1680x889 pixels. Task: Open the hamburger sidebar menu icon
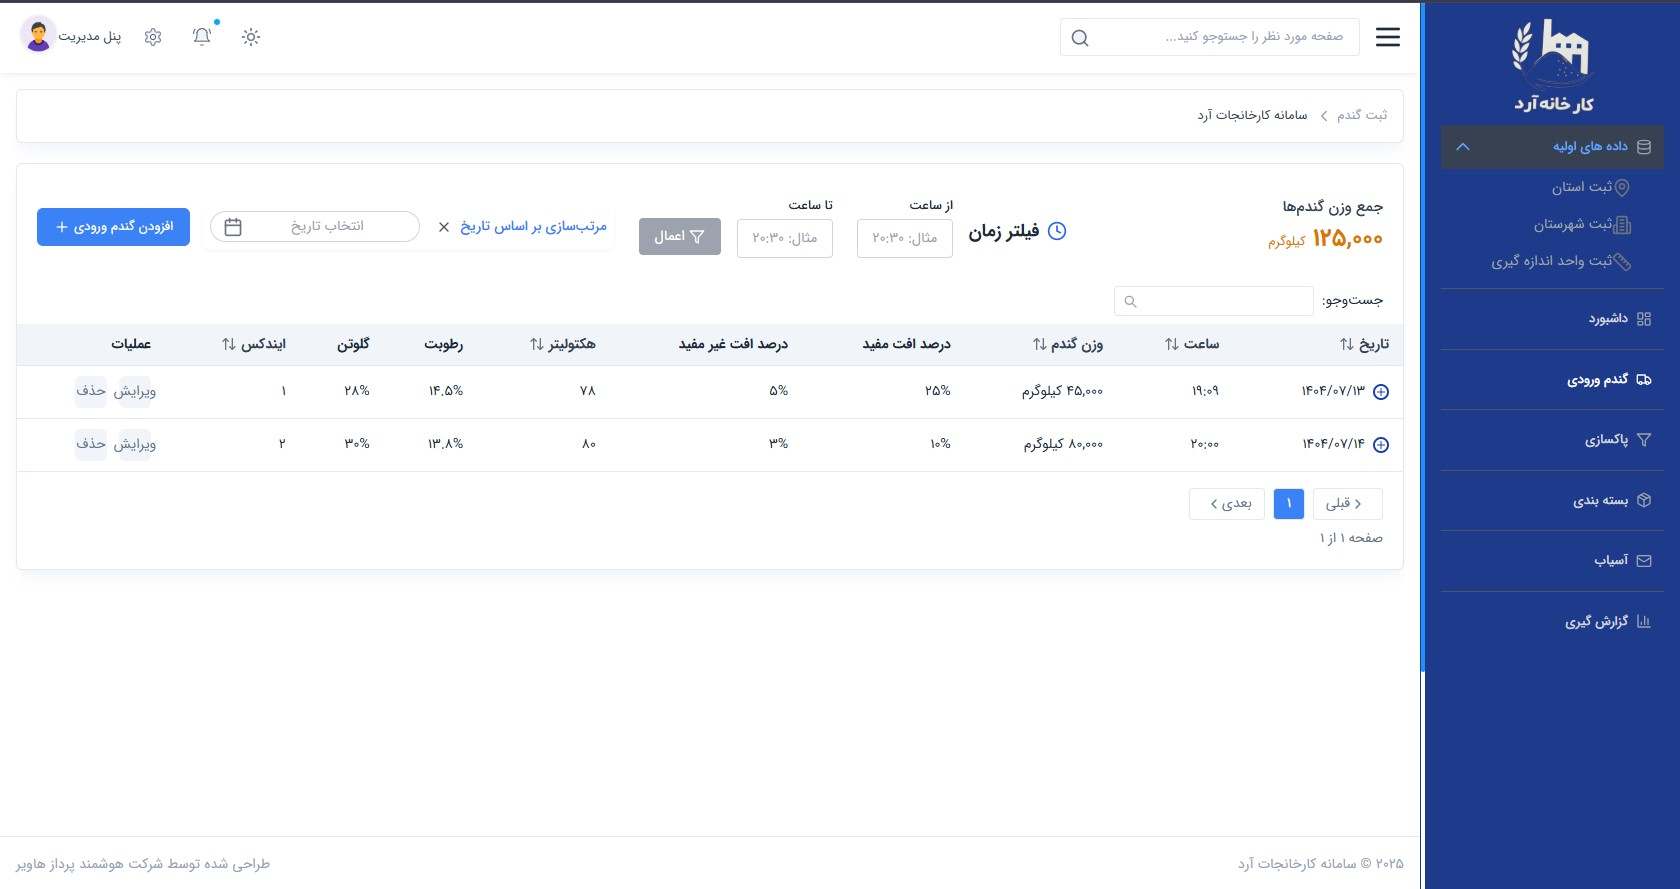point(1387,37)
